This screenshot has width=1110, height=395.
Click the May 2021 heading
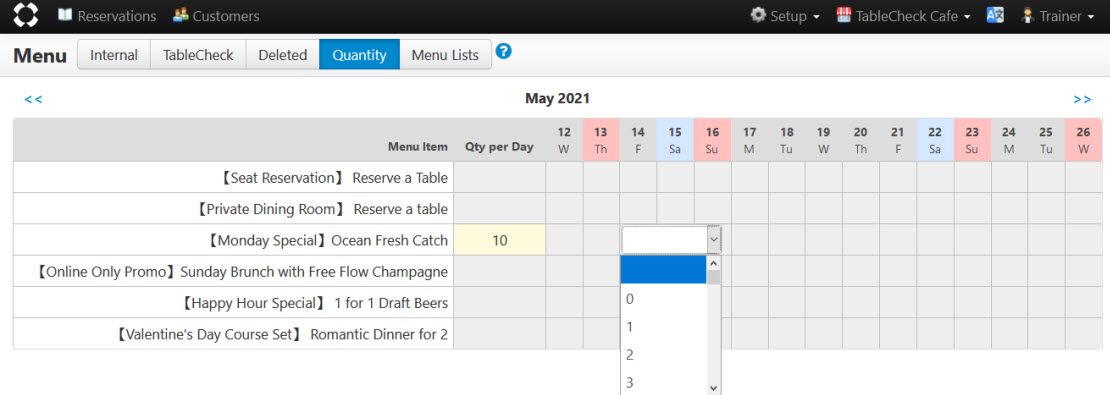click(x=557, y=98)
